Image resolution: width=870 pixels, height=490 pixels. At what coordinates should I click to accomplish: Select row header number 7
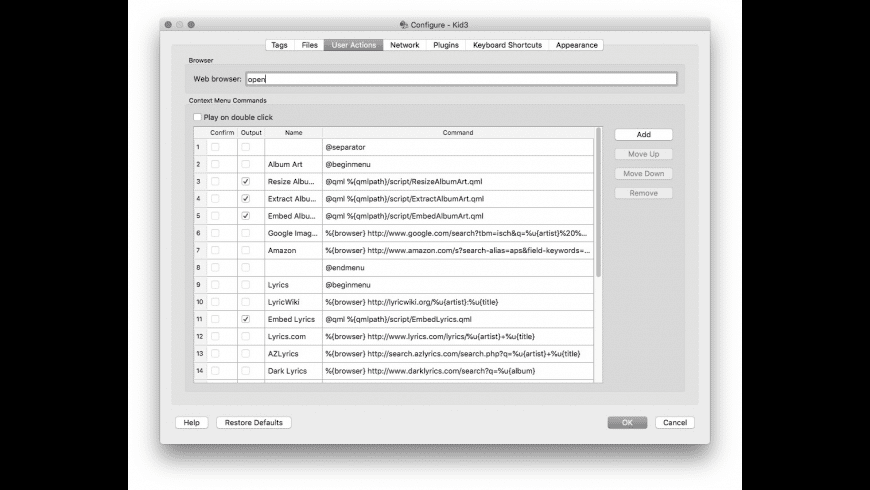point(200,250)
